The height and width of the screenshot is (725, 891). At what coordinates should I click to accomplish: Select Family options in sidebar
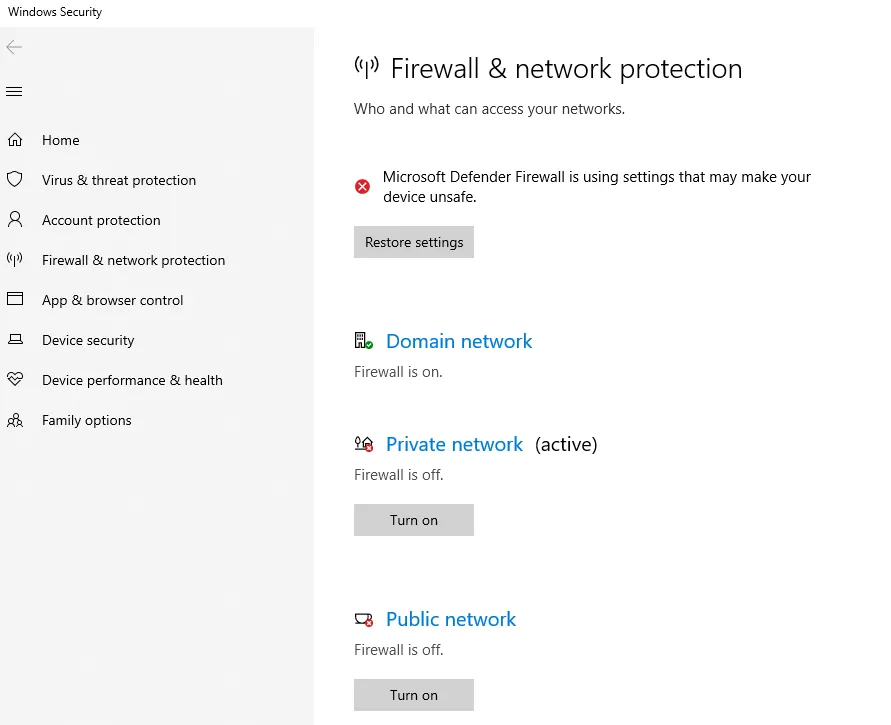pos(87,420)
